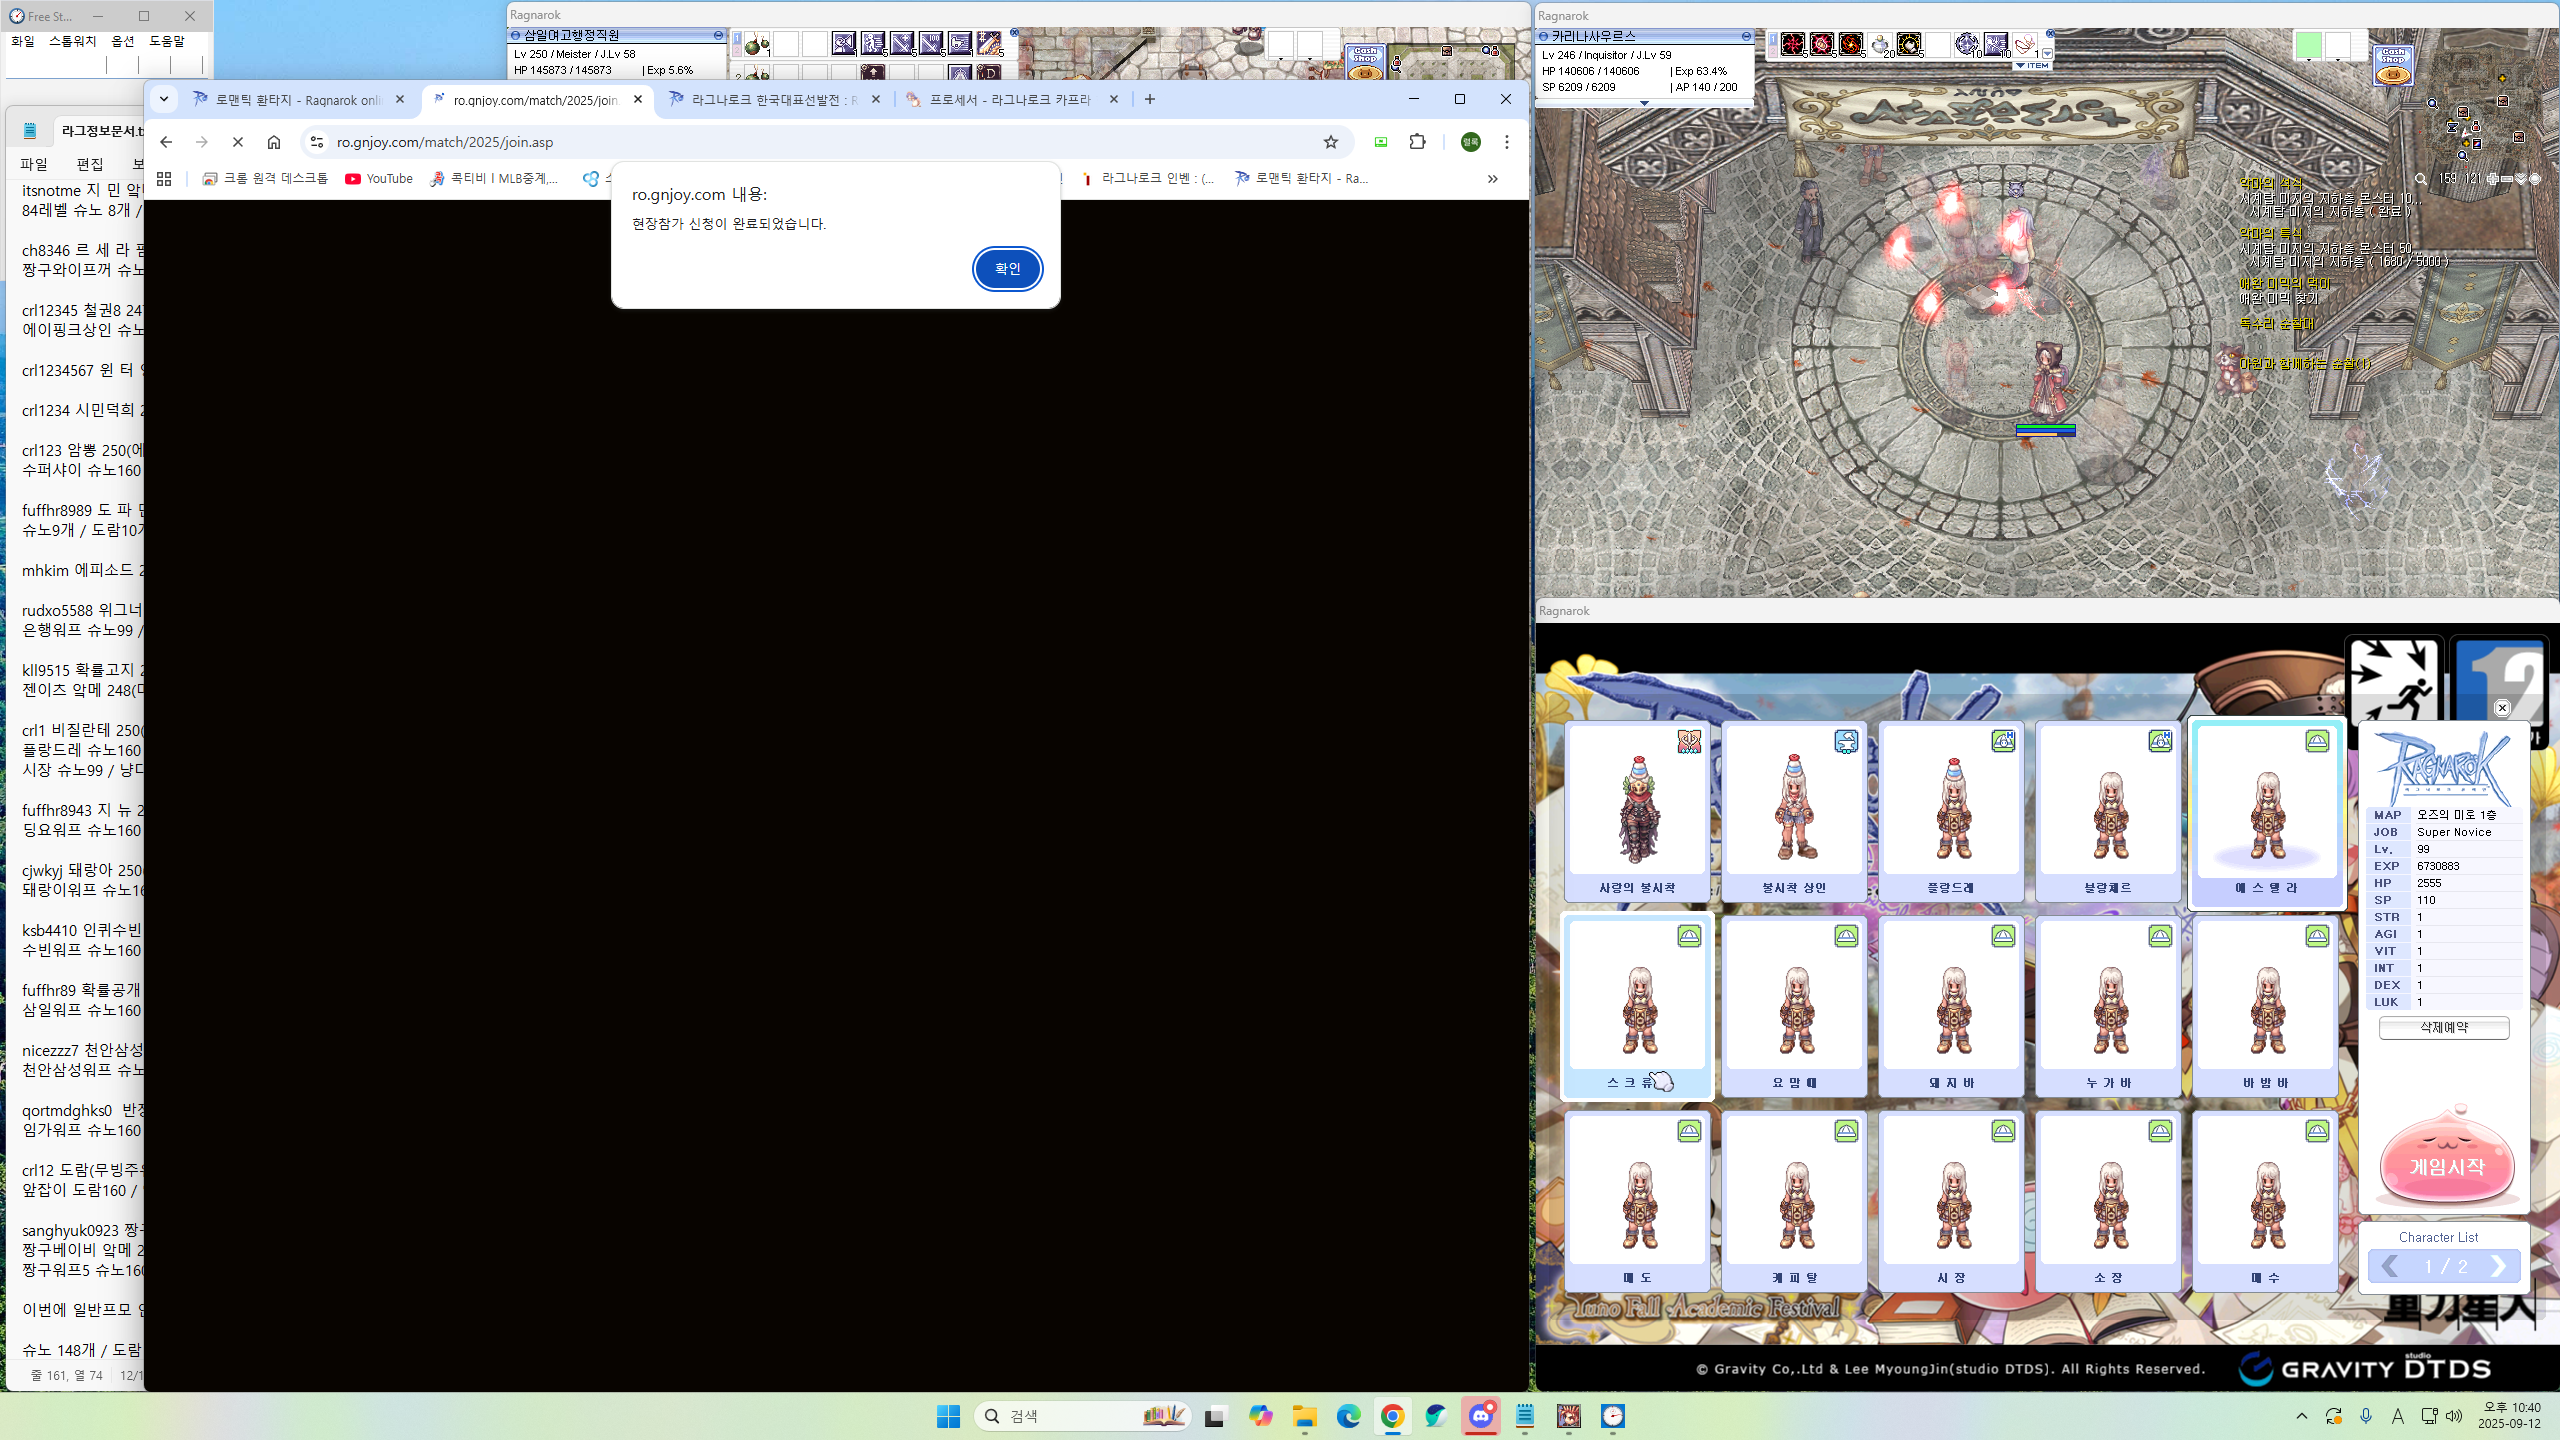Image resolution: width=2560 pixels, height=1440 pixels.
Task: Switch hotbar to row 2 in Inquisitor window
Action: pyautogui.click(x=1773, y=52)
